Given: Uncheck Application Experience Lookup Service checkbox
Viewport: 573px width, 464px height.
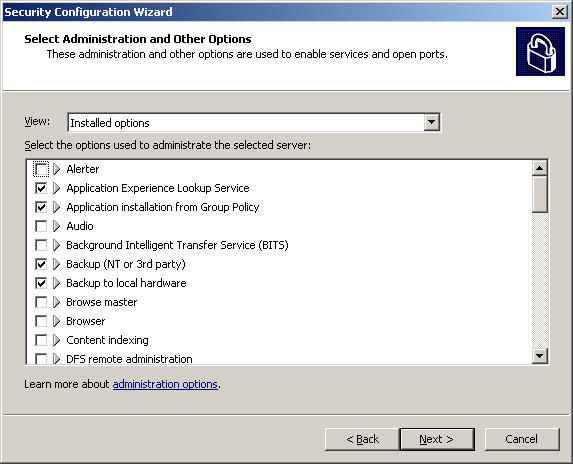Looking at the screenshot, I should [x=41, y=188].
